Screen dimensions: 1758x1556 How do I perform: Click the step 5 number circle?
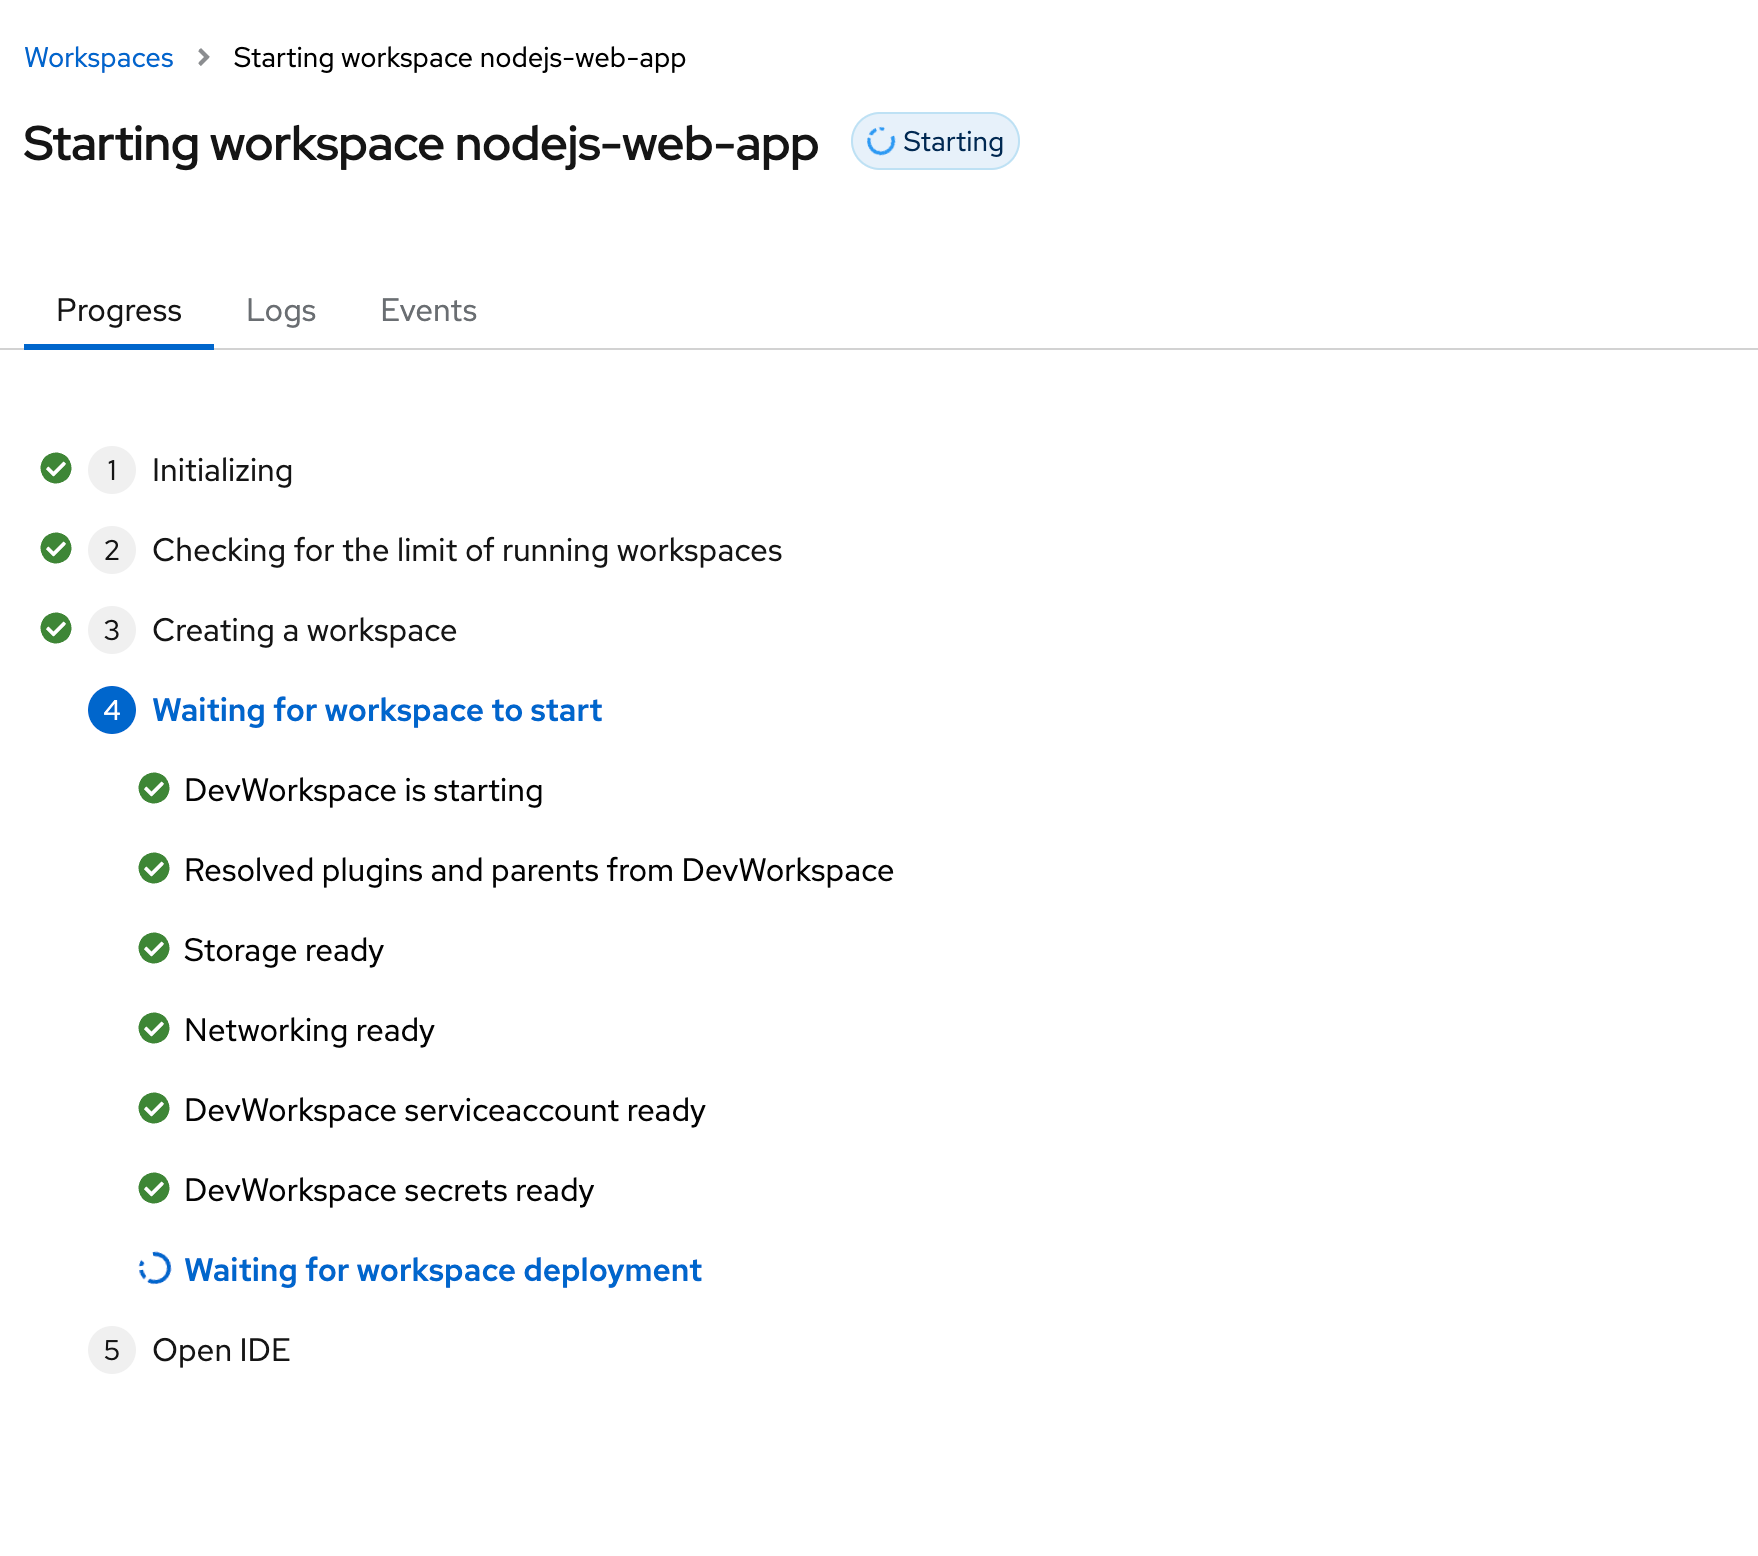pos(112,1350)
